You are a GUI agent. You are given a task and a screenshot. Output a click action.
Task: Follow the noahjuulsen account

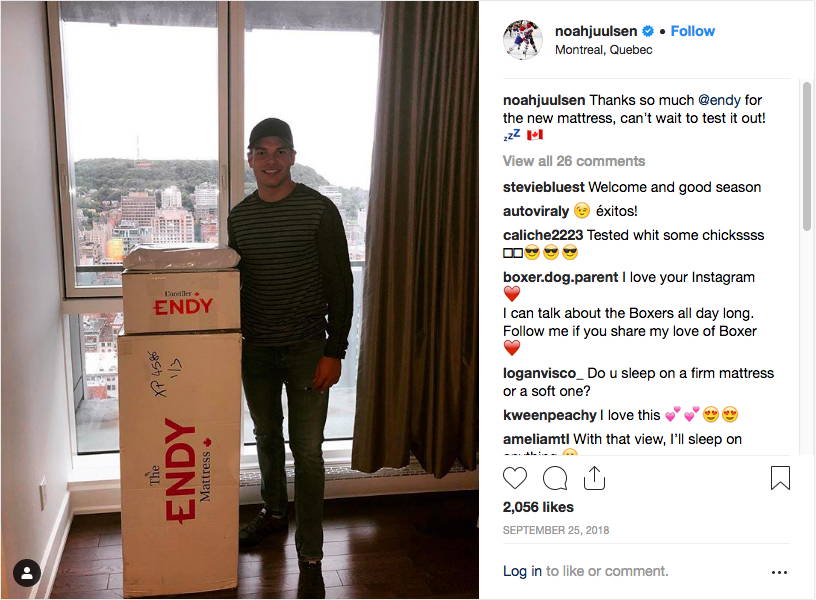pos(693,31)
